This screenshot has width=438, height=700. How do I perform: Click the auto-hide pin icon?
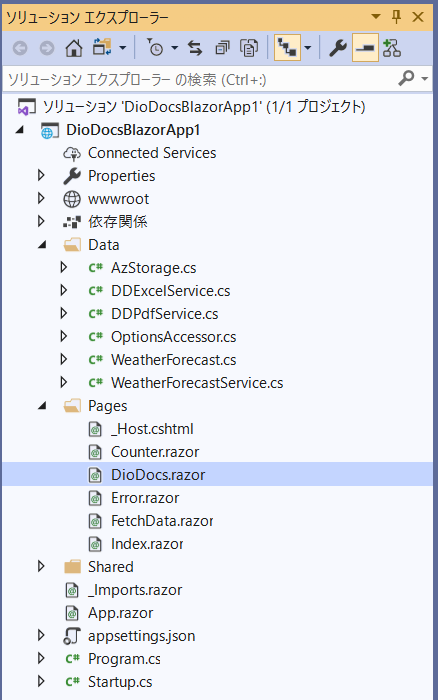pos(396,17)
